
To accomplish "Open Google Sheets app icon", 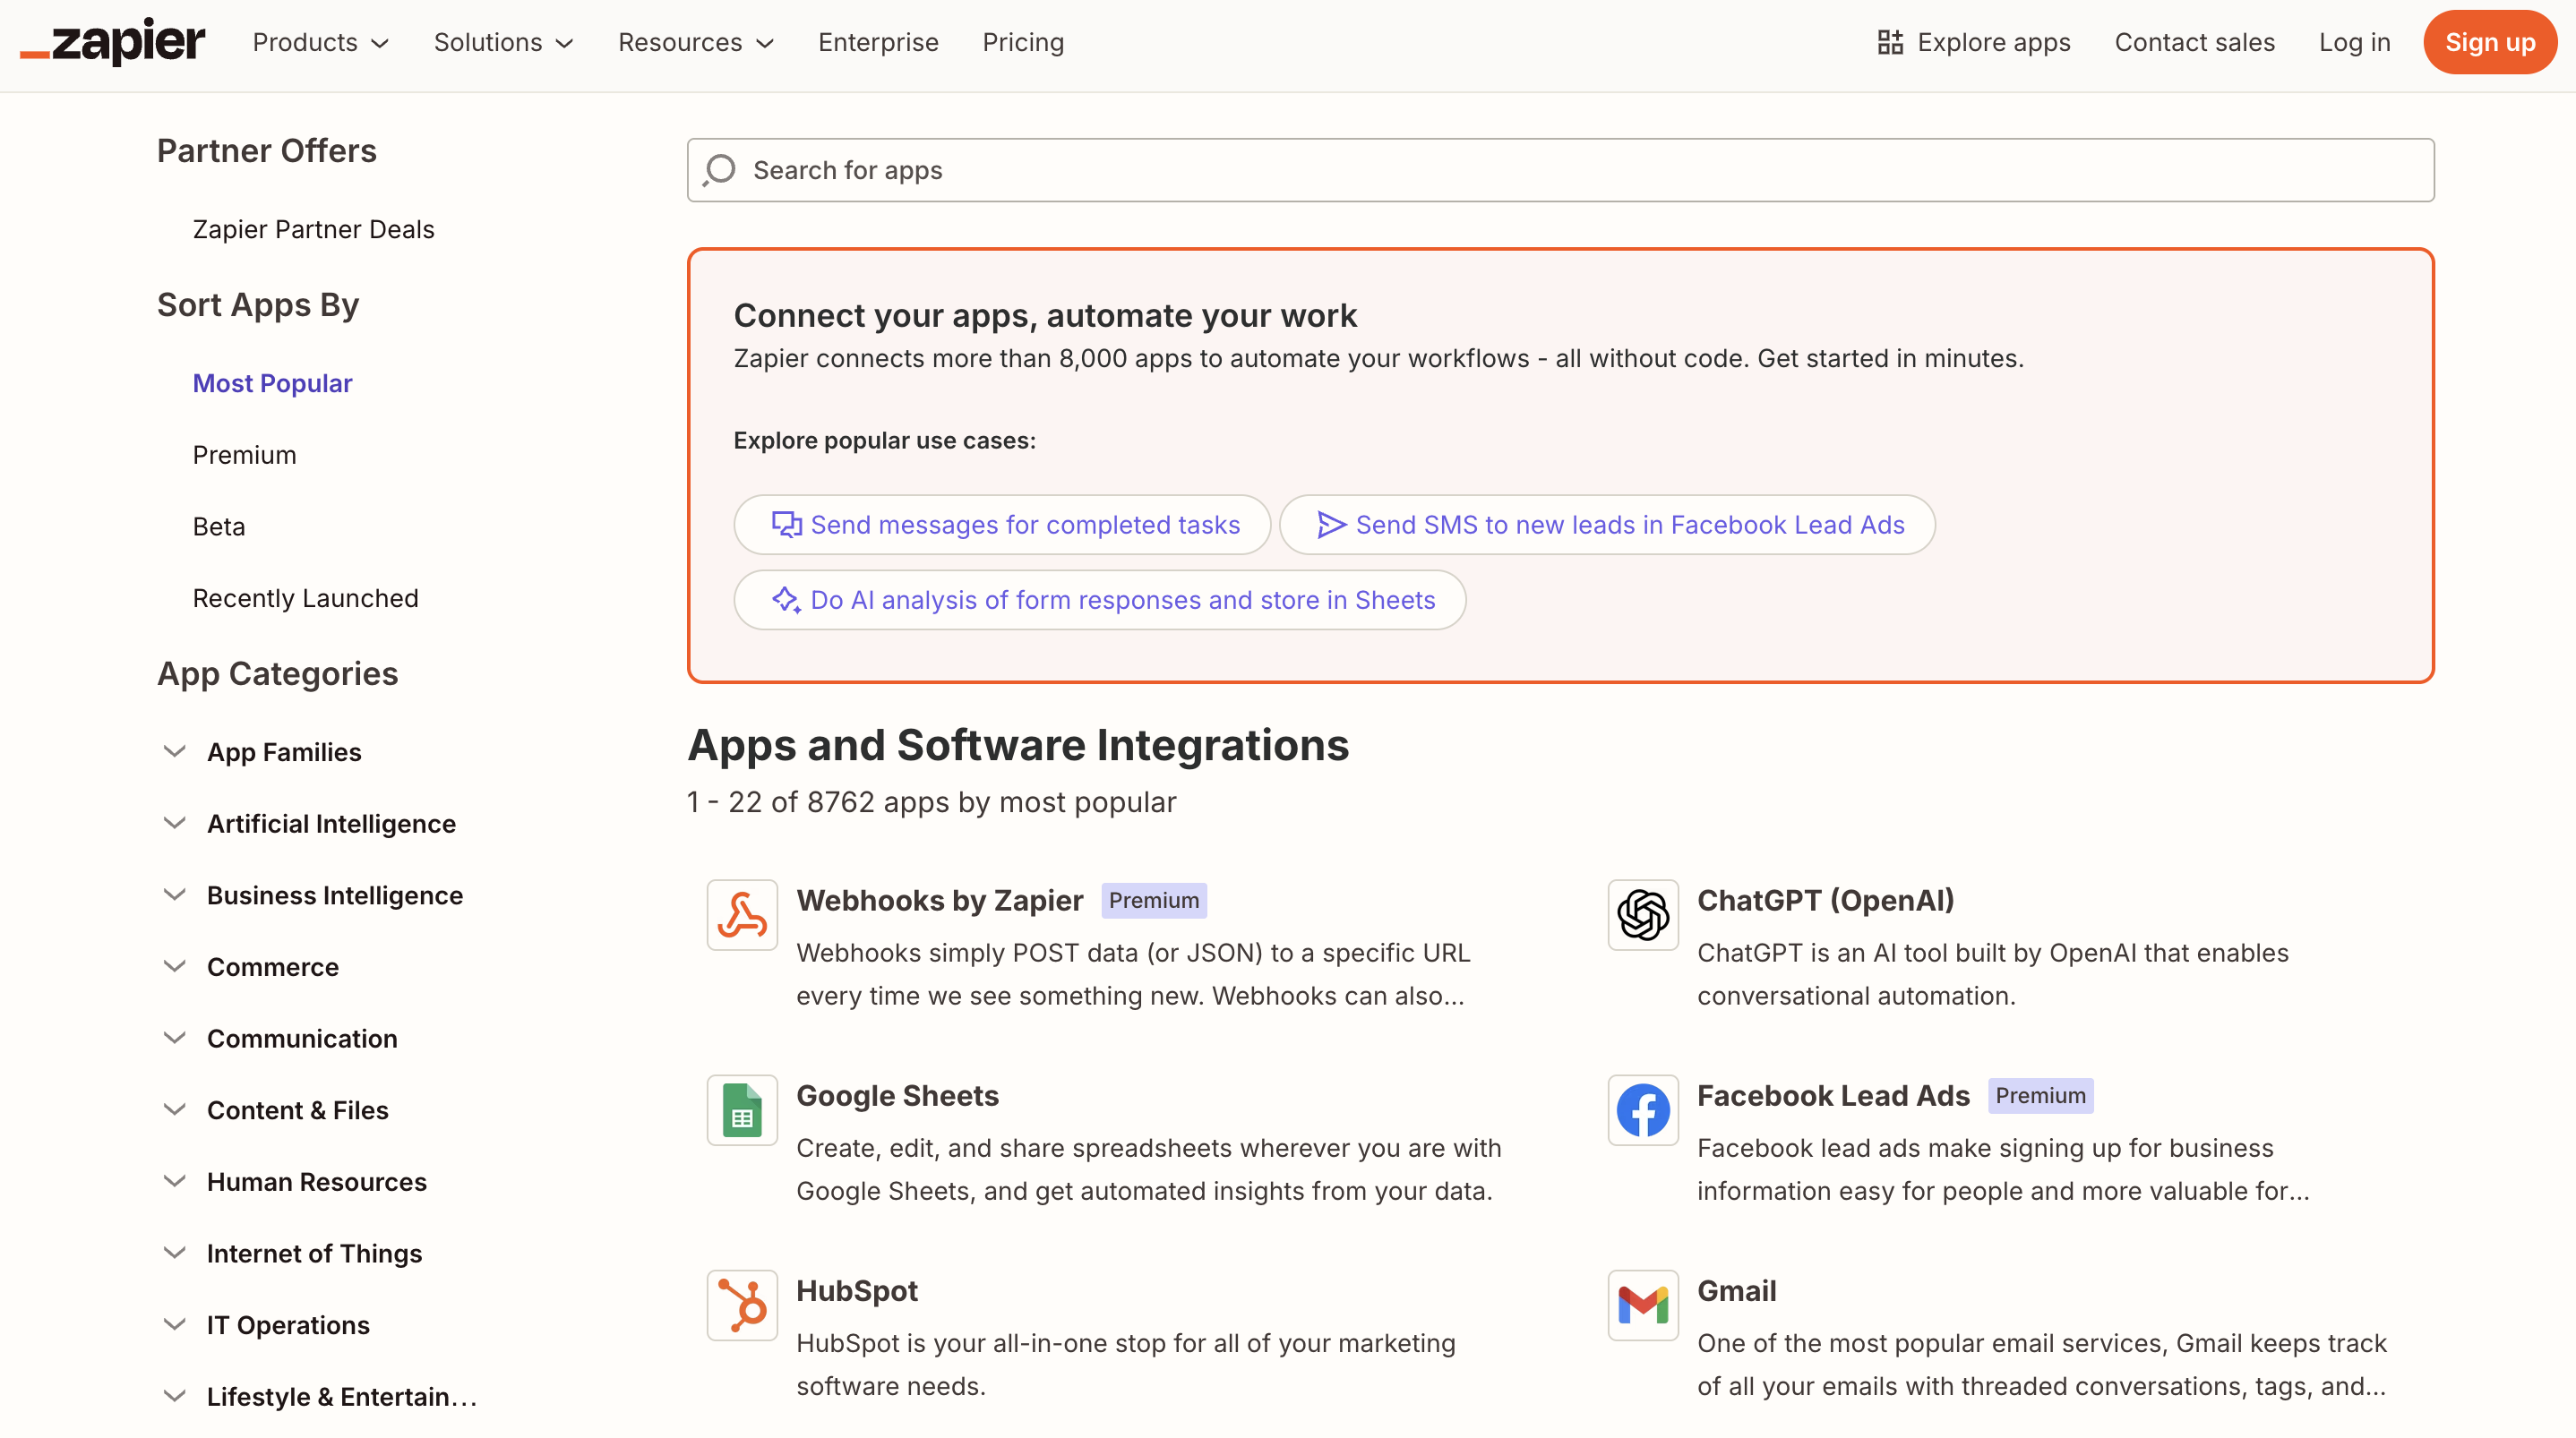I will 742,1110.
